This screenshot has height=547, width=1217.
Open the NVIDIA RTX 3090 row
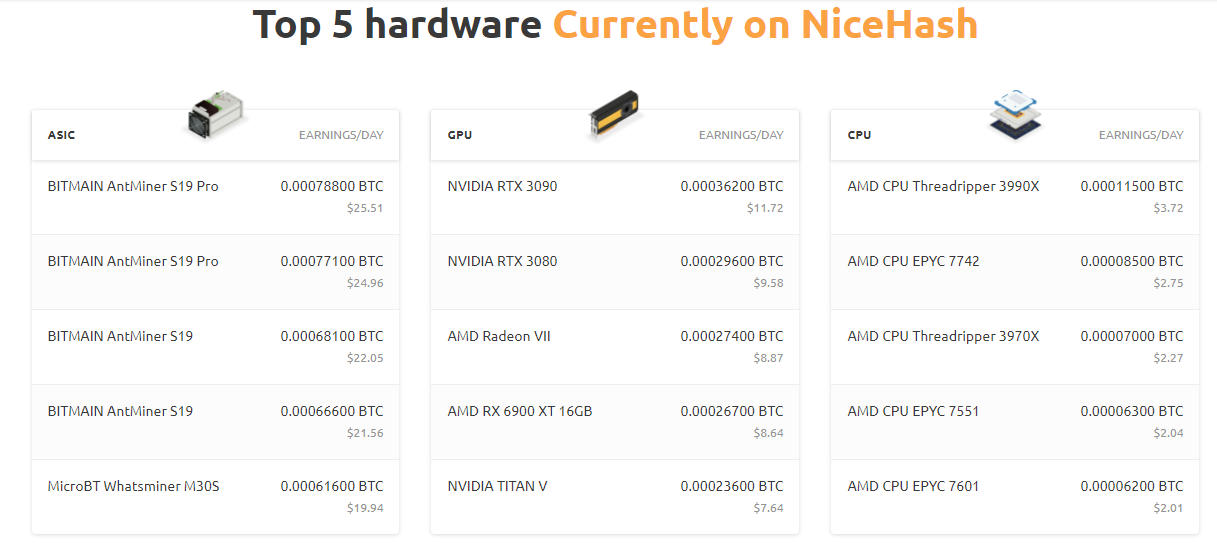(502, 186)
